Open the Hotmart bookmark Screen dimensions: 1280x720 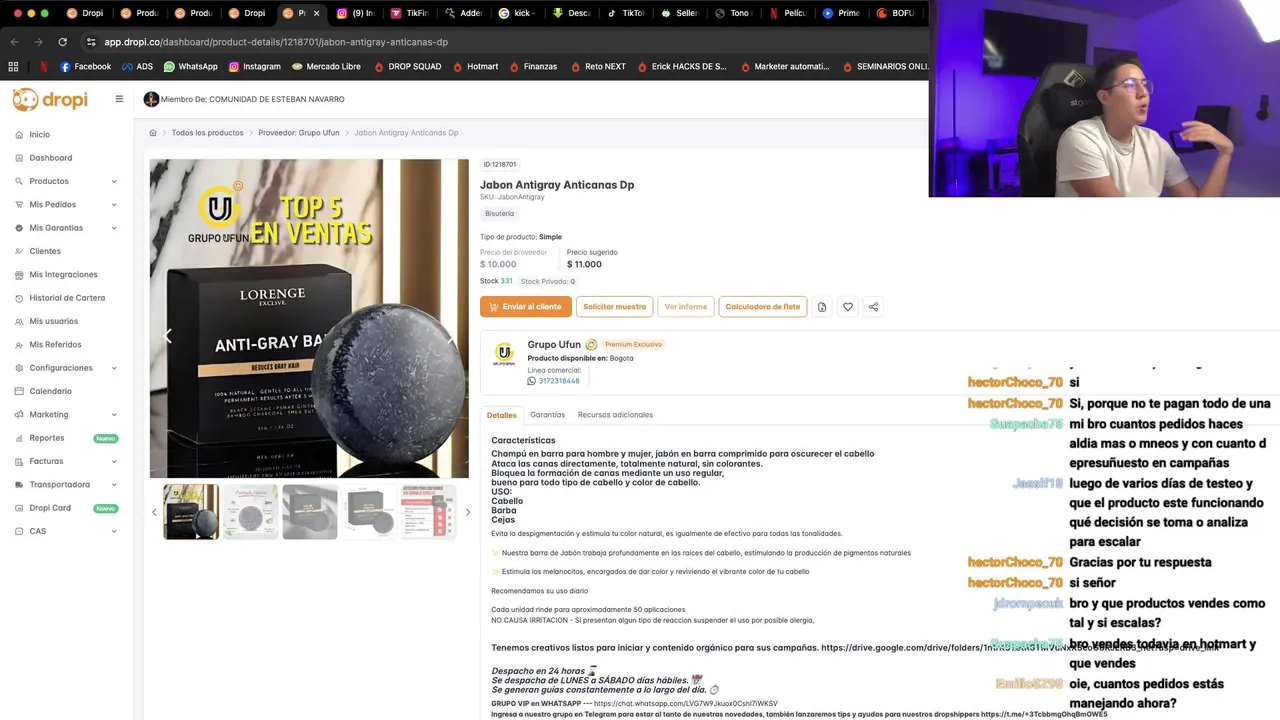pyautogui.click(x=475, y=66)
